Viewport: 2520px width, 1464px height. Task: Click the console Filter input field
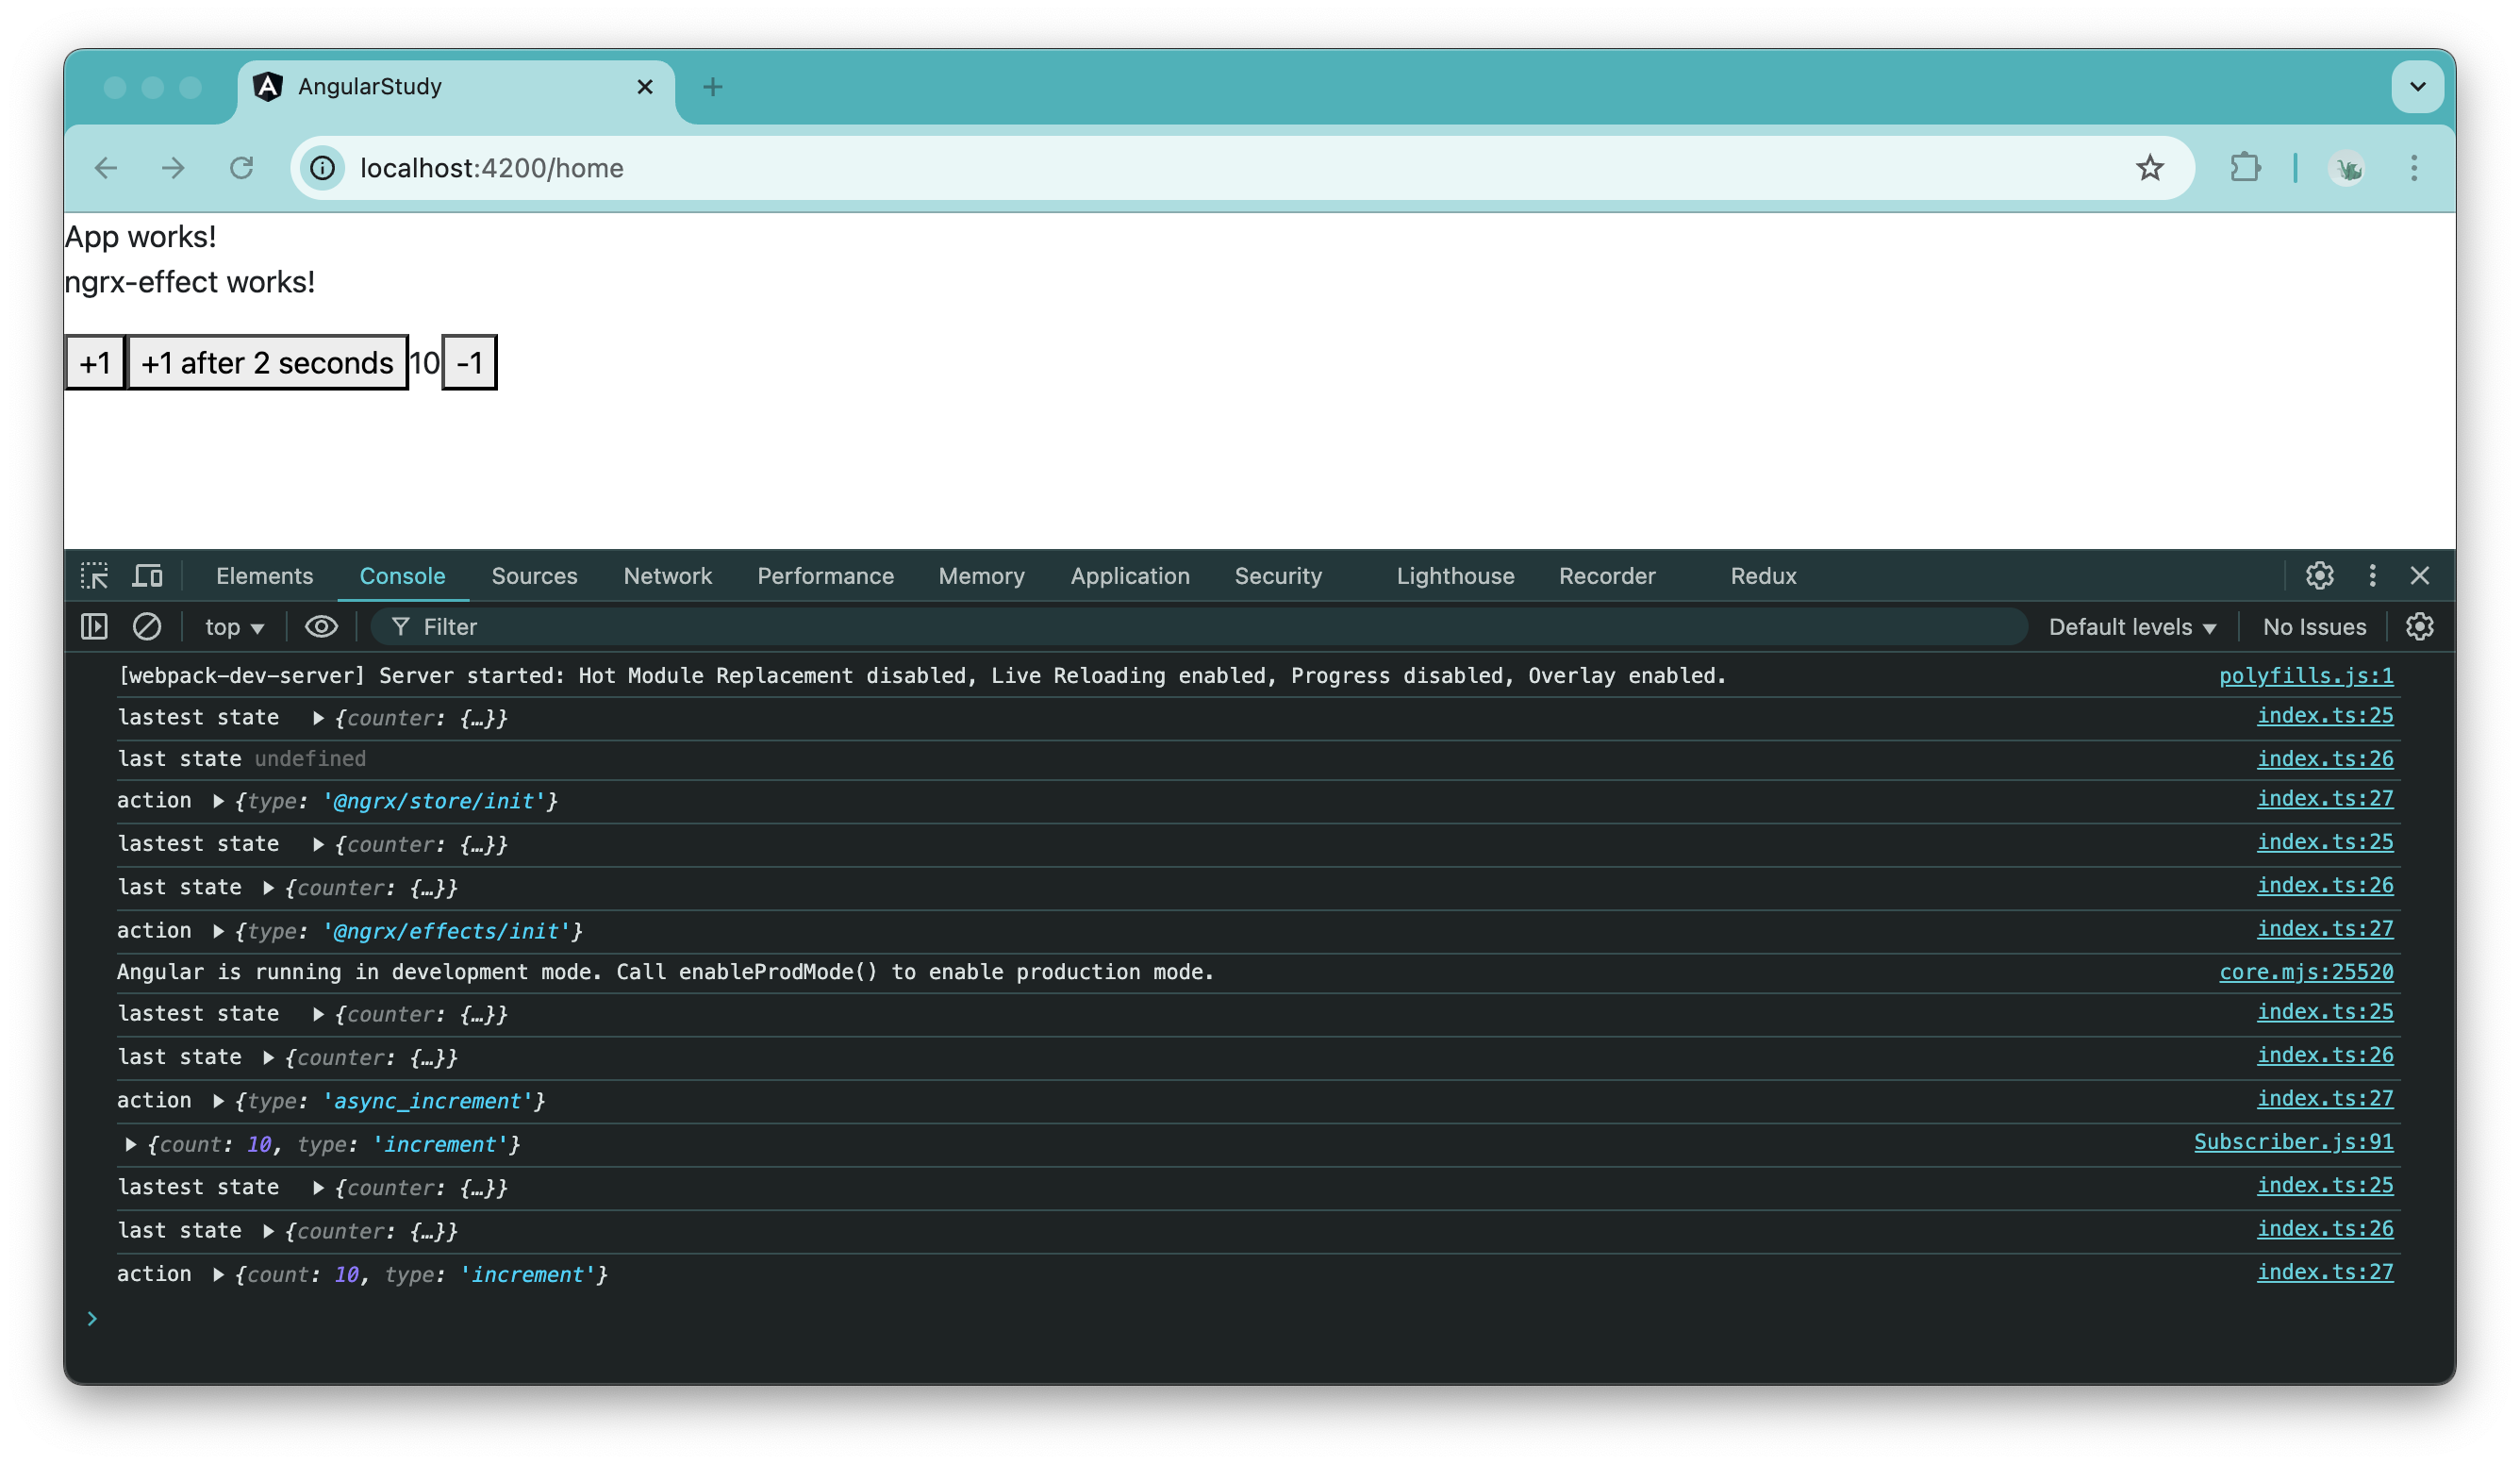(600, 627)
